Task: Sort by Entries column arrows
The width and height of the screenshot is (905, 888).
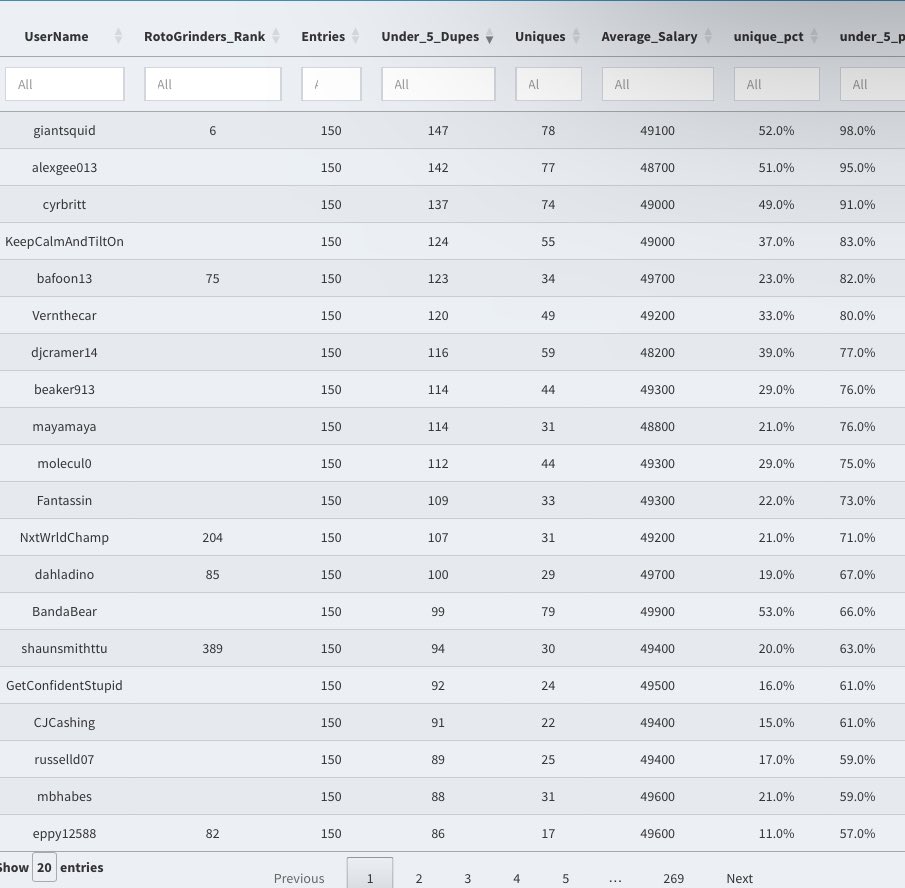Action: [356, 36]
